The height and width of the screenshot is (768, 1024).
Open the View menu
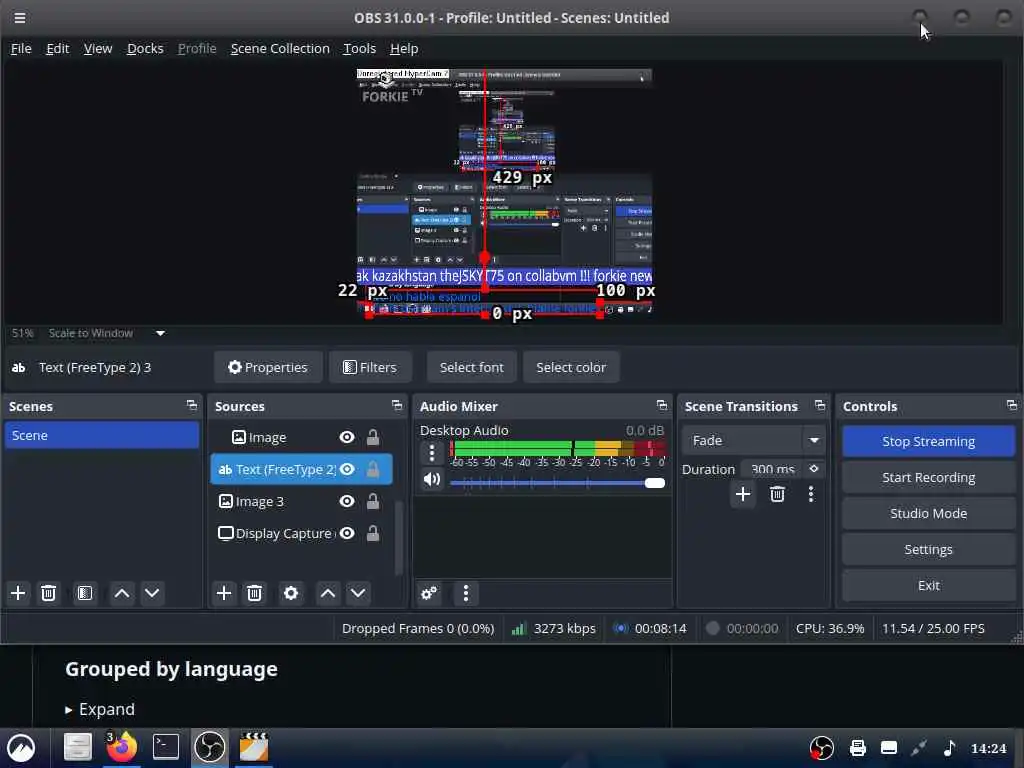[x=98, y=48]
